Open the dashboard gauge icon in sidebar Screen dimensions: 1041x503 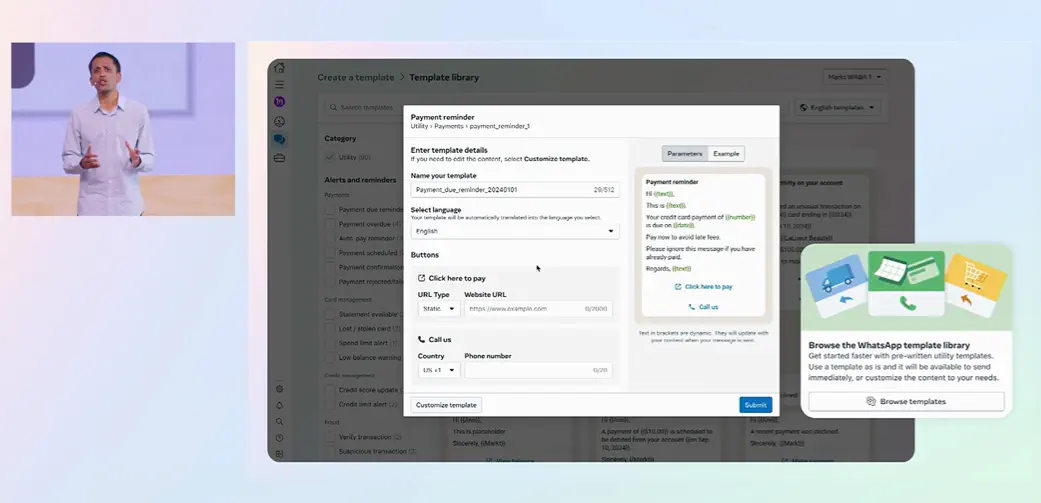coord(280,121)
